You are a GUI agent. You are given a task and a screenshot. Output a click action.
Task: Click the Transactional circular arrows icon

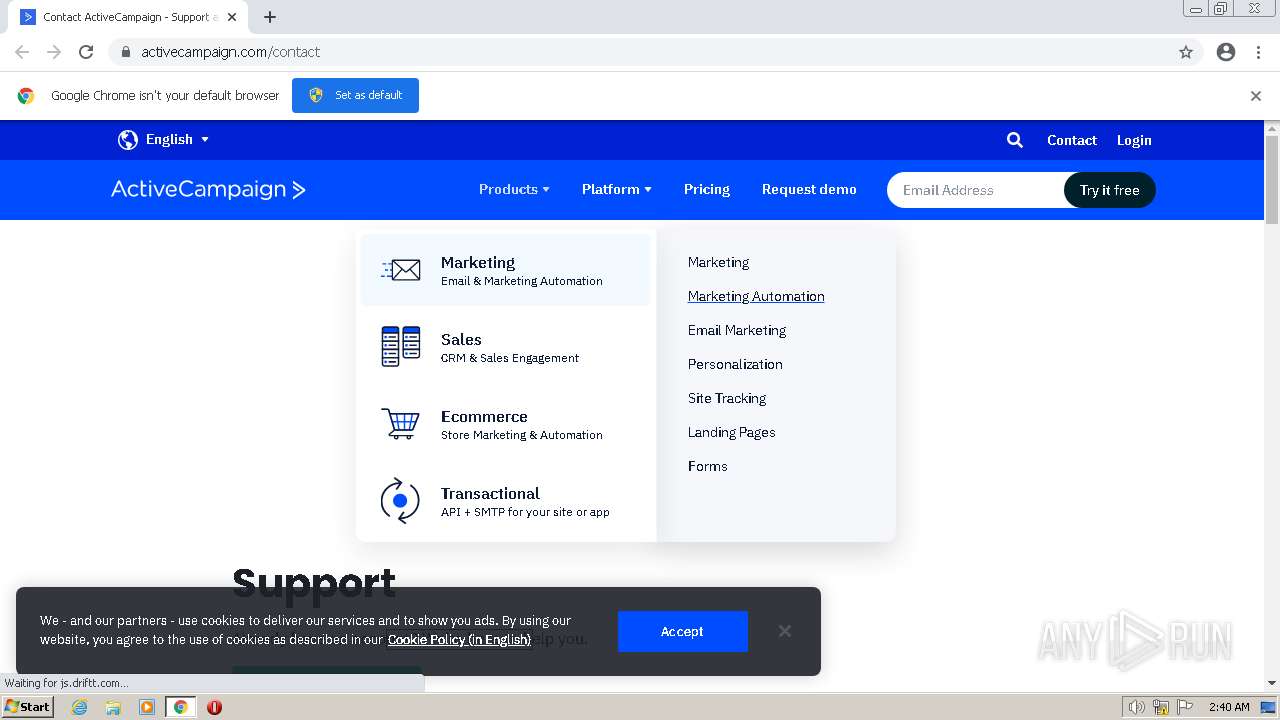click(400, 500)
